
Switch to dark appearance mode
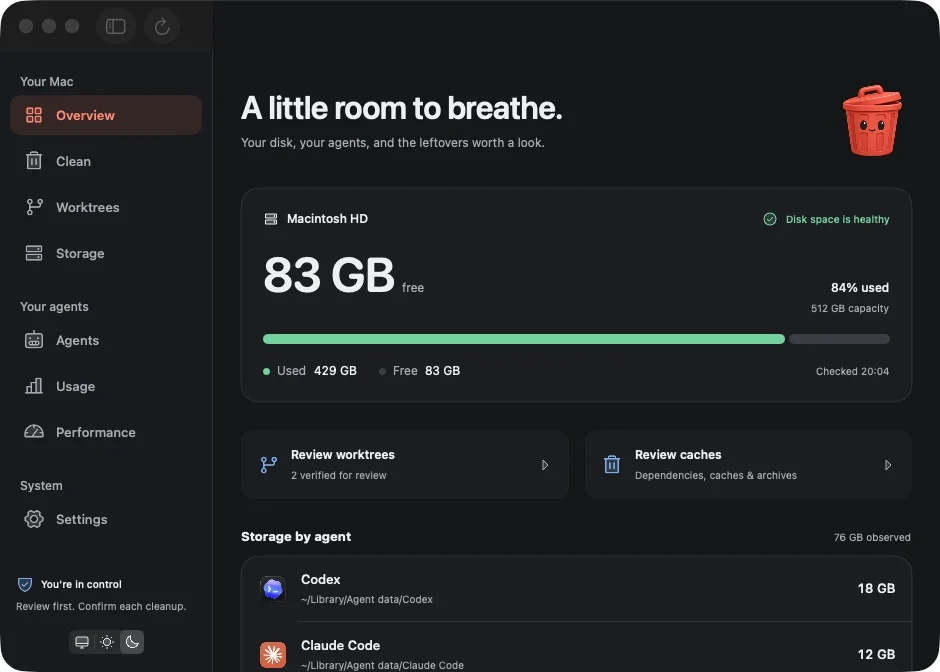pyautogui.click(x=132, y=642)
